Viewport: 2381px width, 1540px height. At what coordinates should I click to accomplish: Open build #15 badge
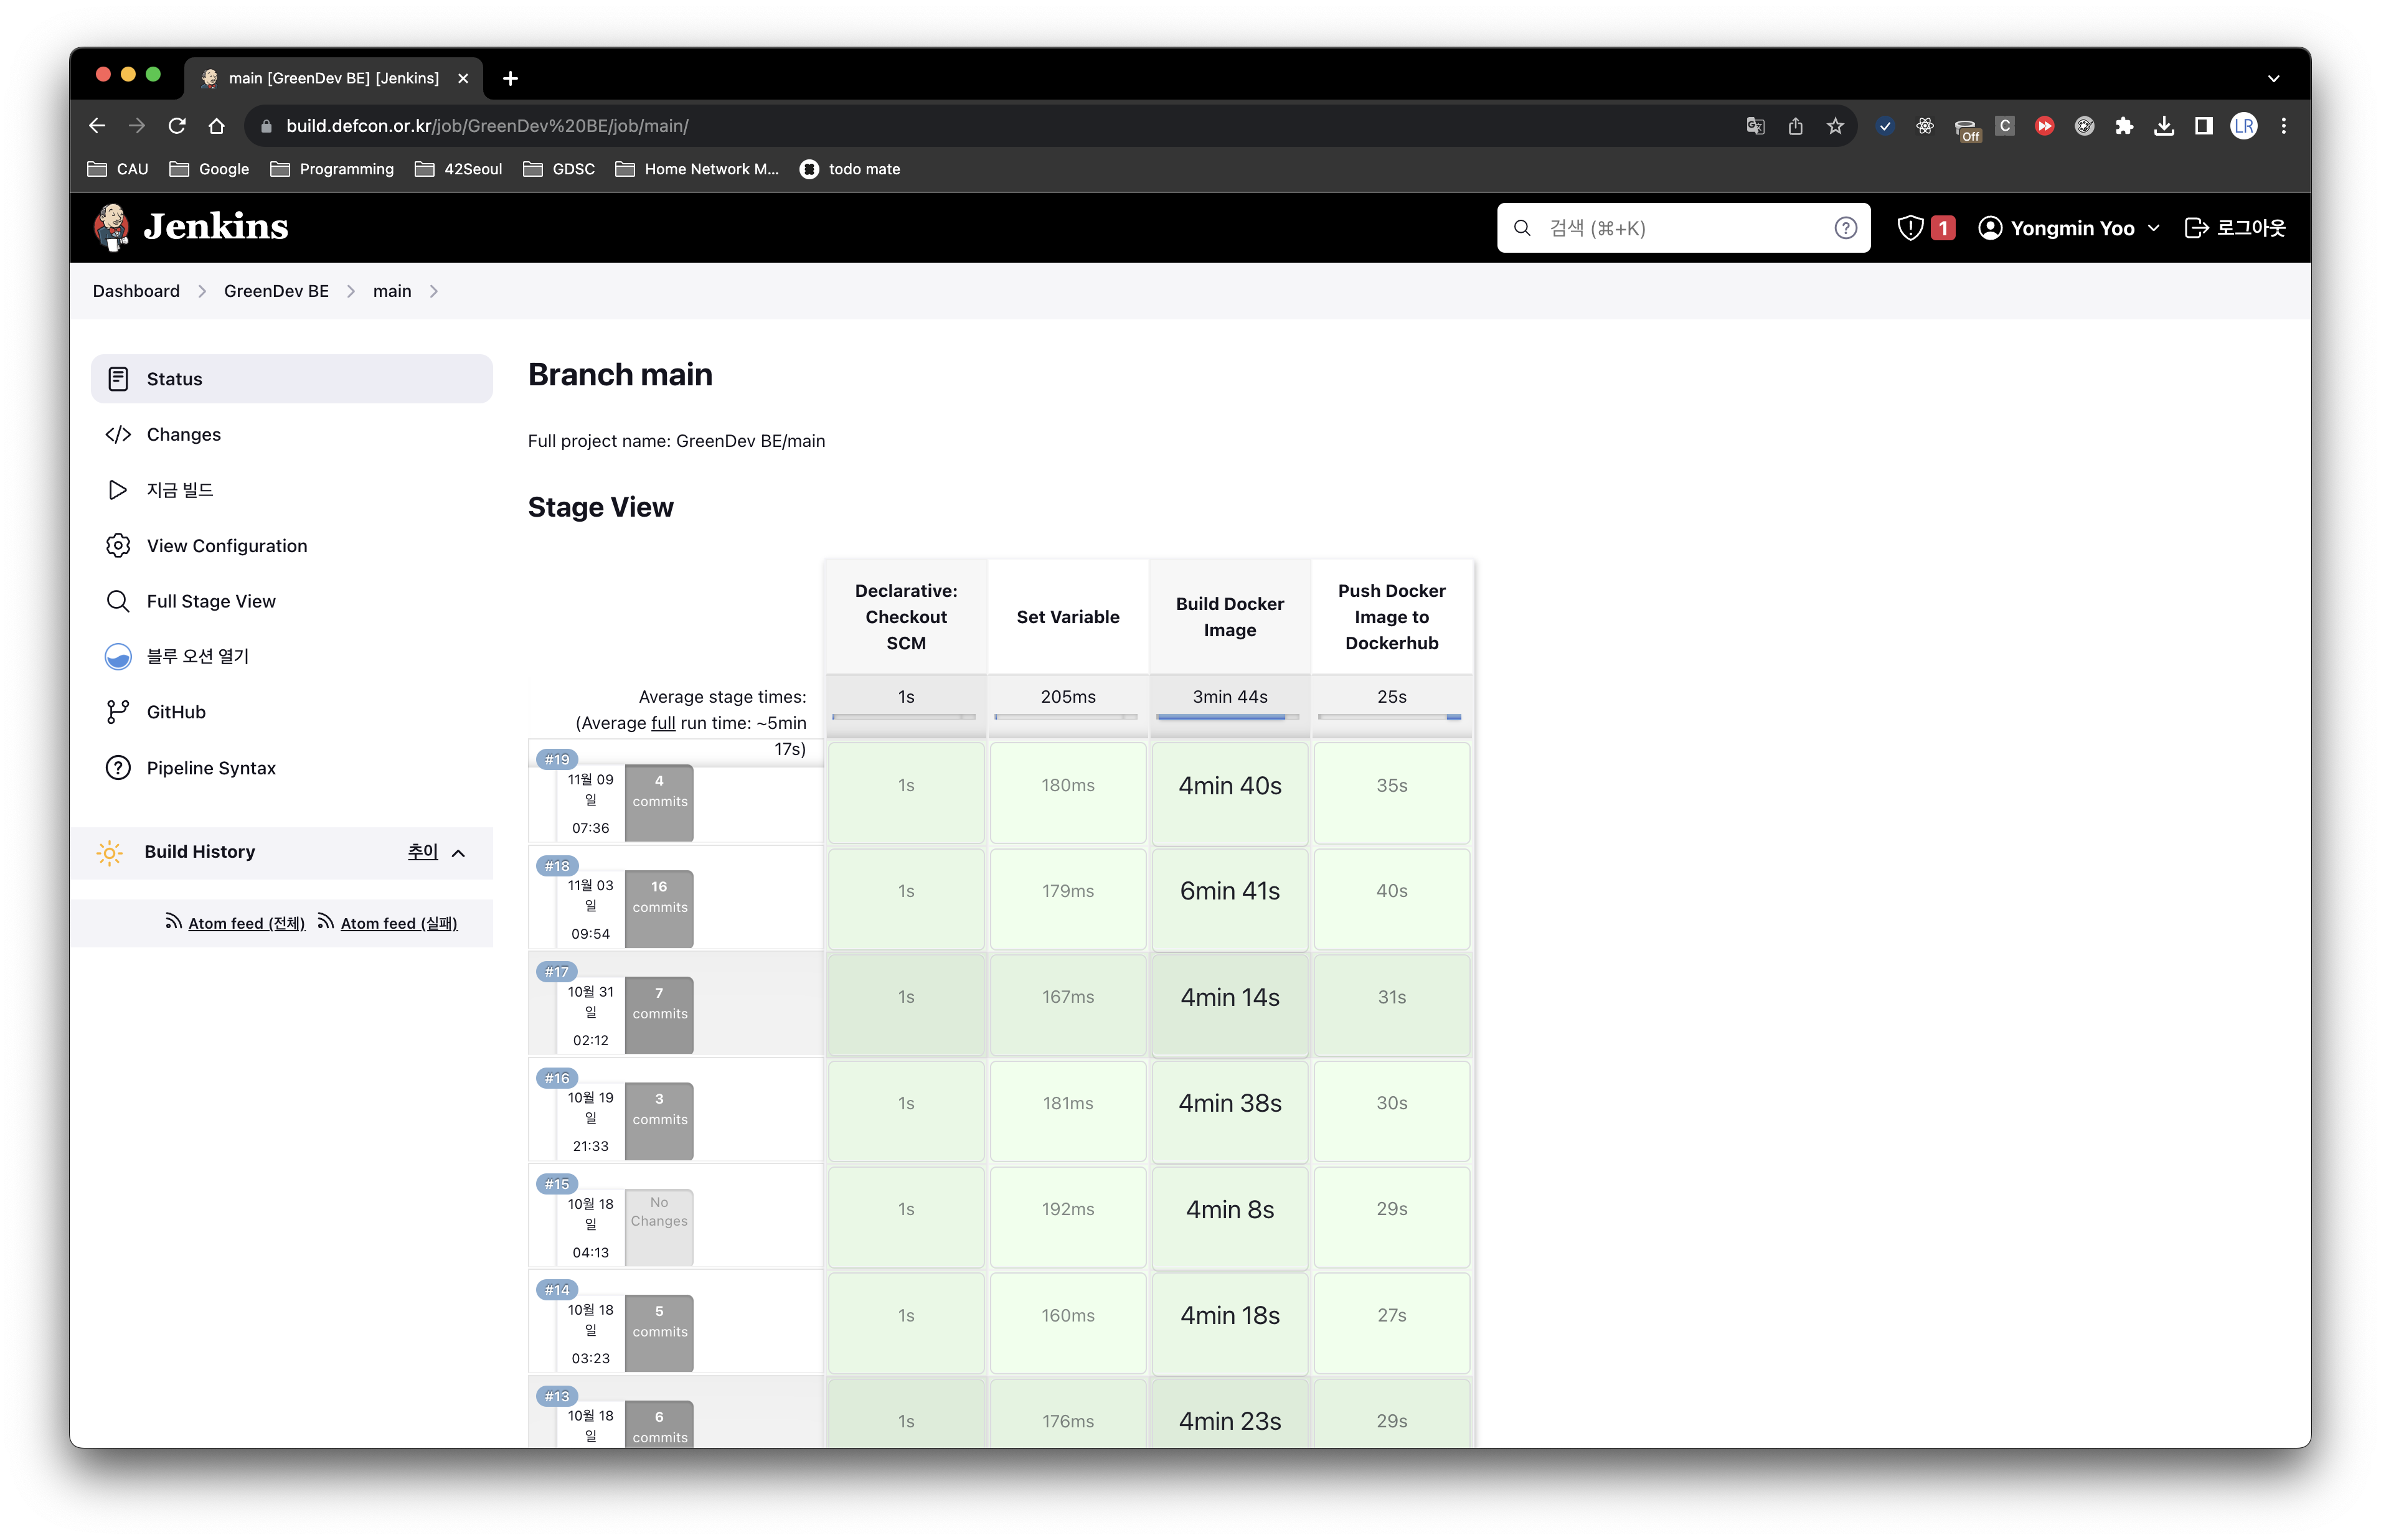pos(557,1184)
